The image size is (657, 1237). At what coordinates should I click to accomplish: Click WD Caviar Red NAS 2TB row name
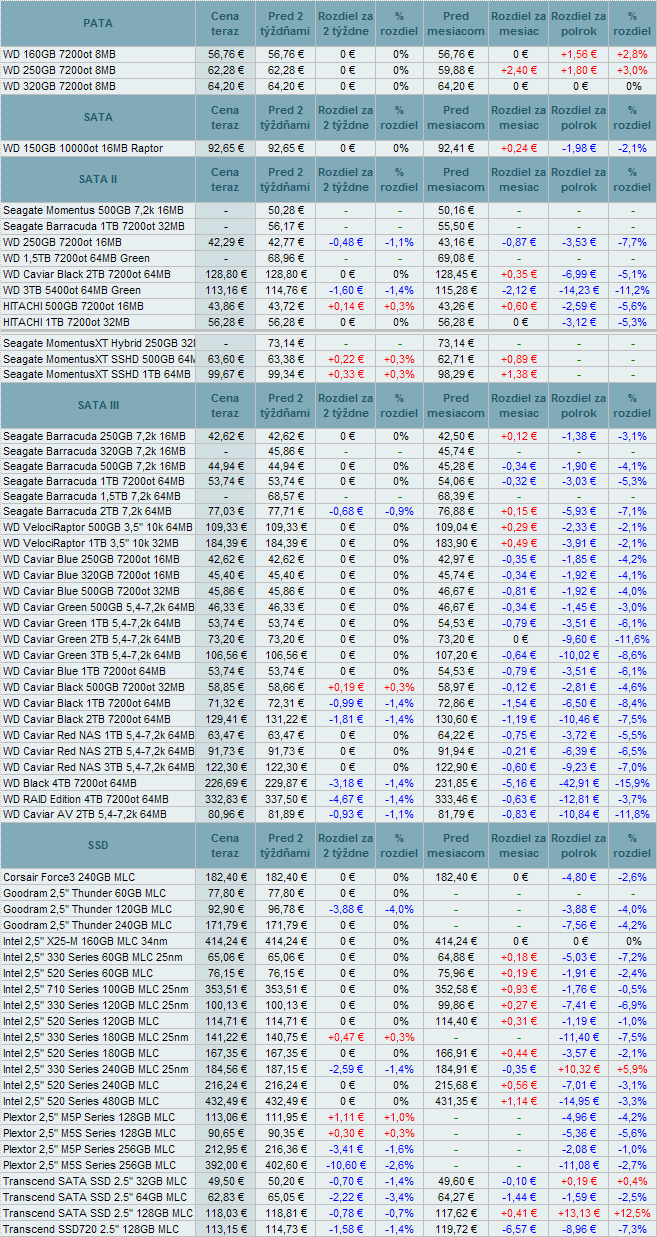pyautogui.click(x=98, y=750)
